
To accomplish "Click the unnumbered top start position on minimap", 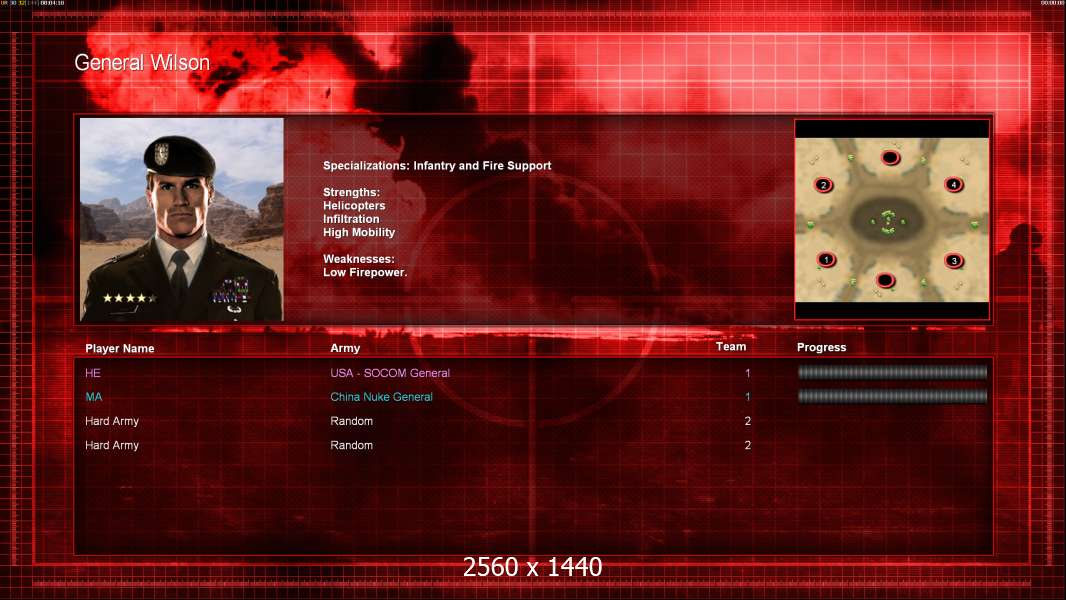I will 891,158.
